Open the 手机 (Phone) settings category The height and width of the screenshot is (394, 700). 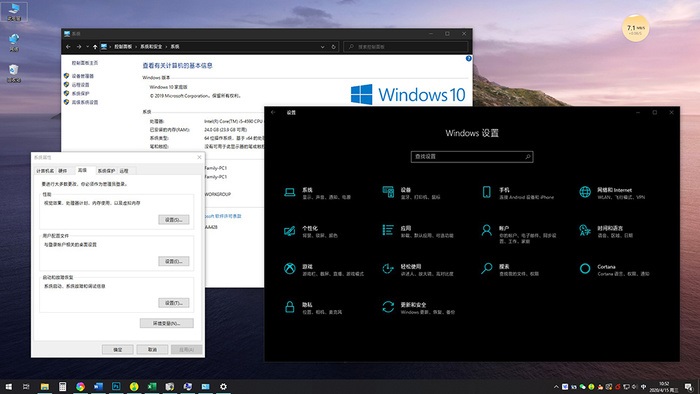517,193
